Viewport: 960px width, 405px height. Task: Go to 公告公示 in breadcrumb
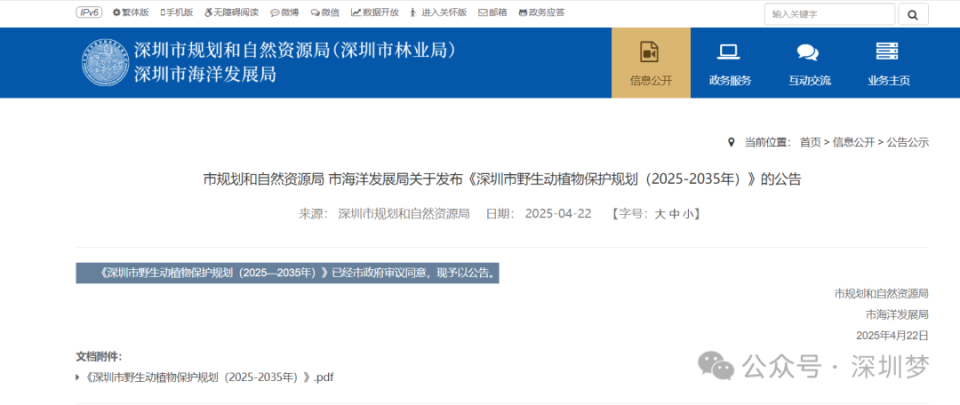point(907,142)
